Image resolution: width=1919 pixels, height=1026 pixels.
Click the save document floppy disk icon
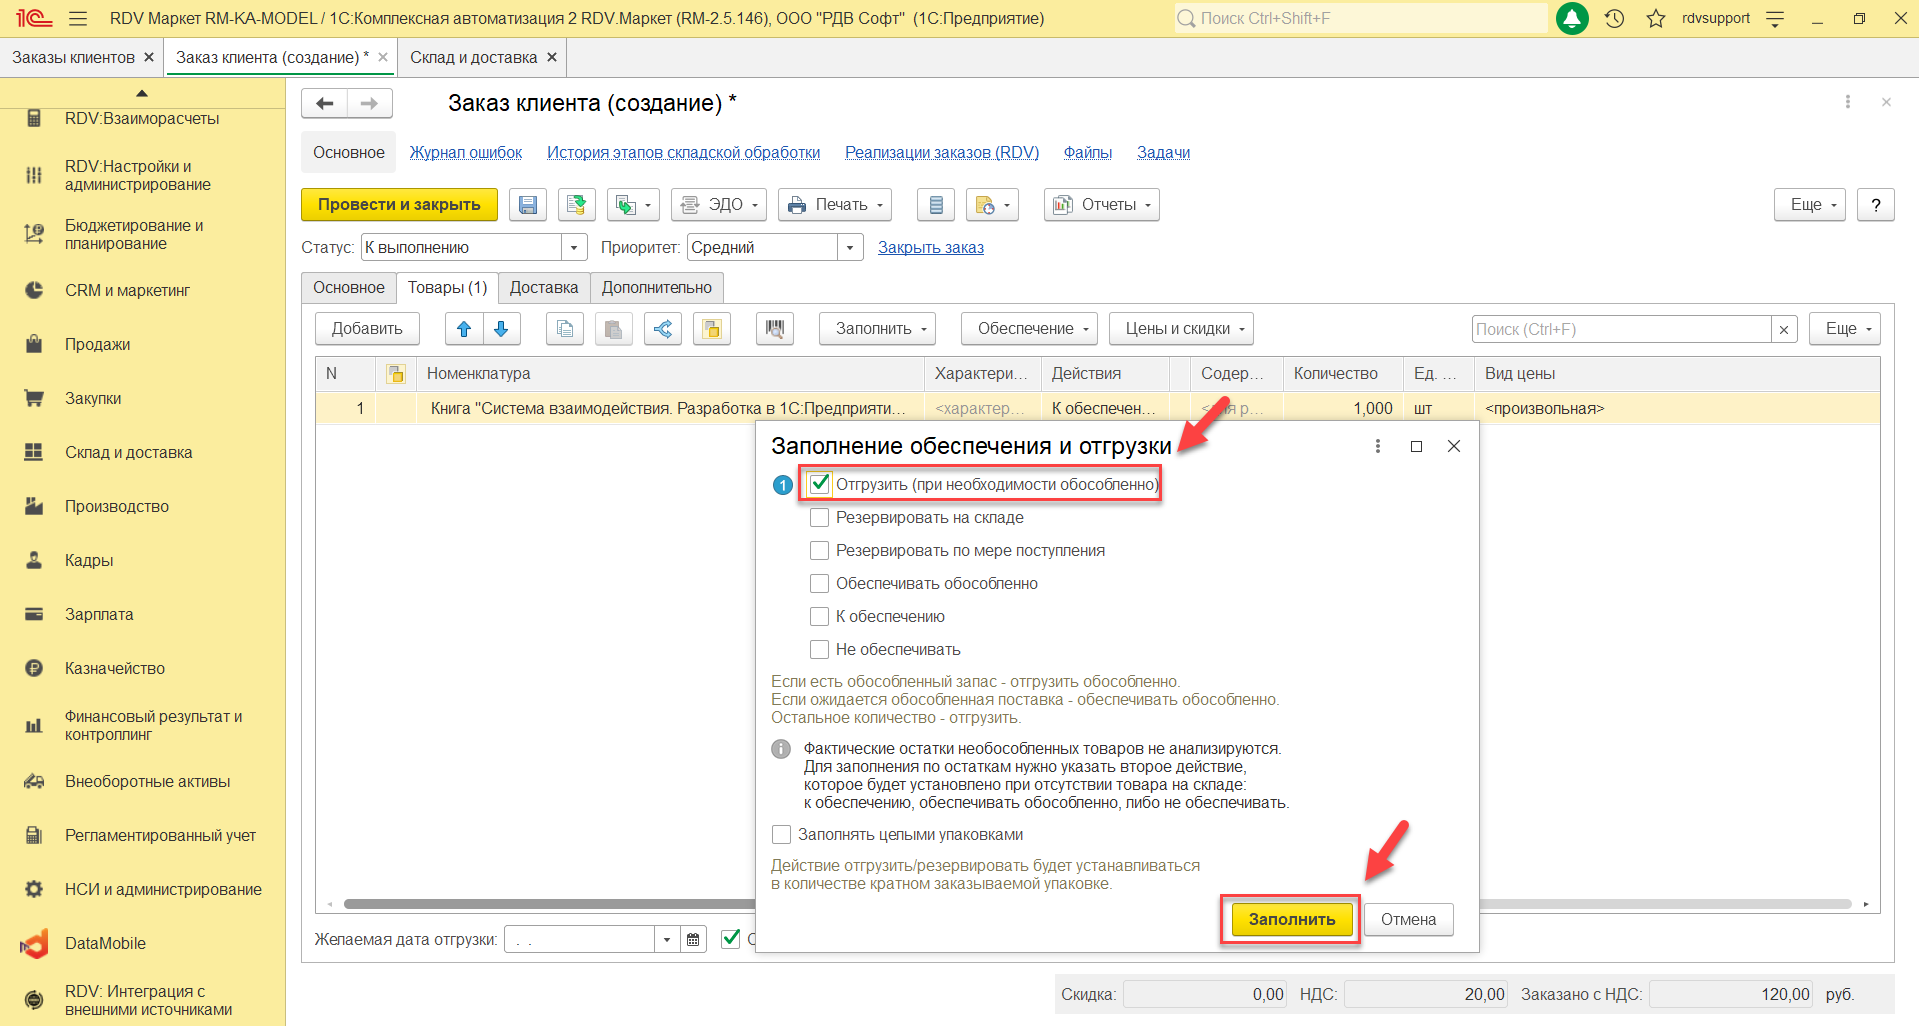click(x=527, y=205)
